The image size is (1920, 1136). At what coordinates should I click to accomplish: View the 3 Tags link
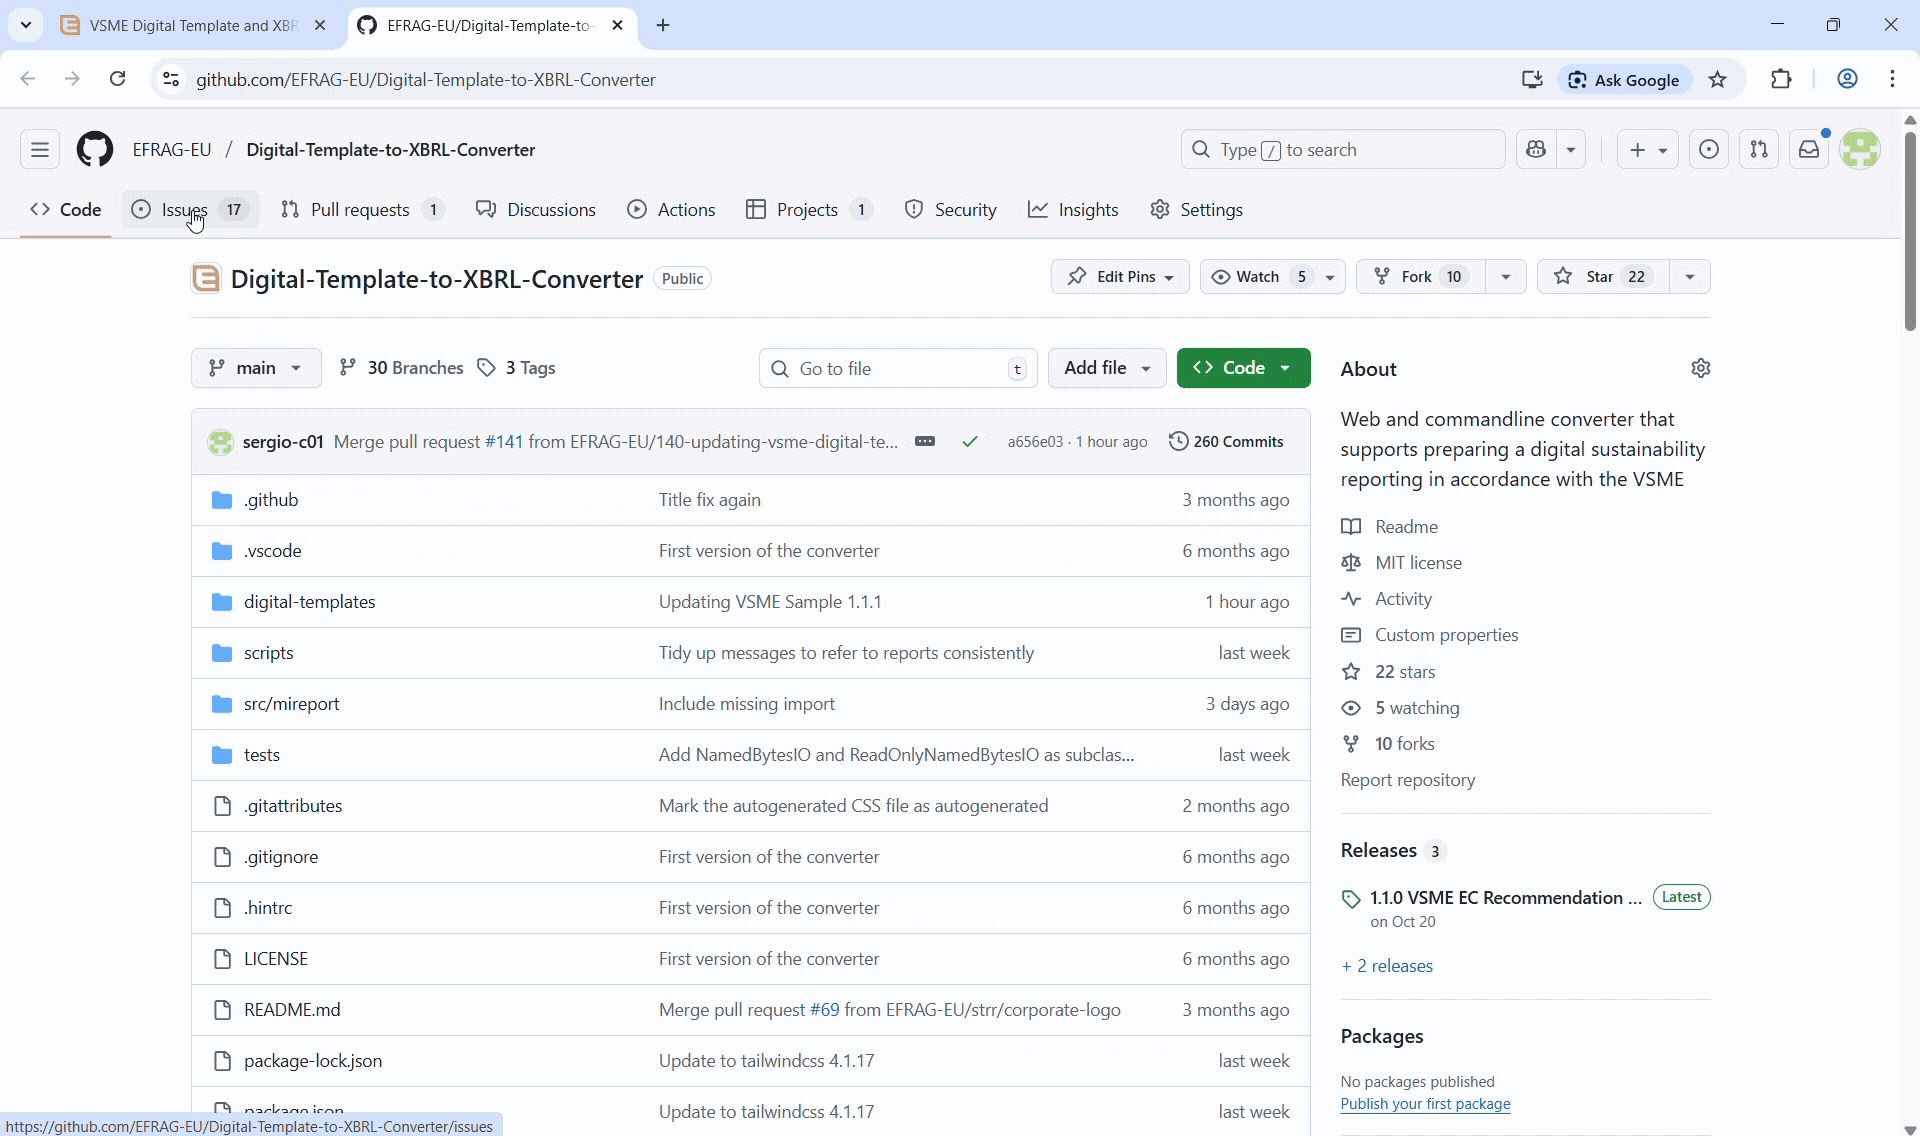517,369
